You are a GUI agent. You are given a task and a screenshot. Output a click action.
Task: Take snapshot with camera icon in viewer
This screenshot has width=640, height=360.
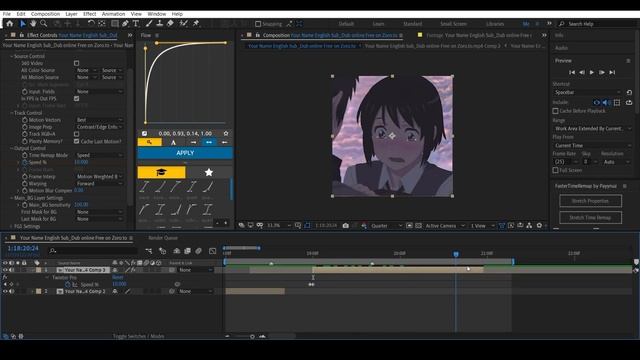[x=346, y=225]
